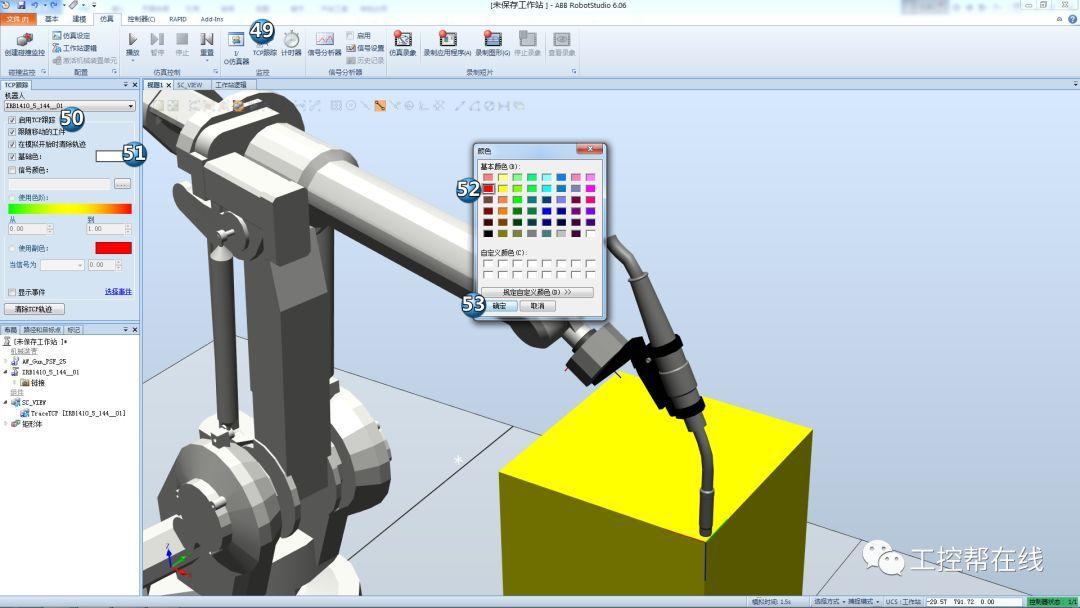Tick the 显示事件 checkbox
1080x608 pixels.
(12, 292)
